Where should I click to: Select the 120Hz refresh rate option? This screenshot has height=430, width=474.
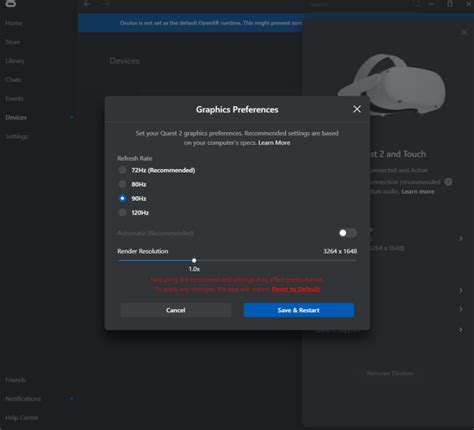pos(122,212)
